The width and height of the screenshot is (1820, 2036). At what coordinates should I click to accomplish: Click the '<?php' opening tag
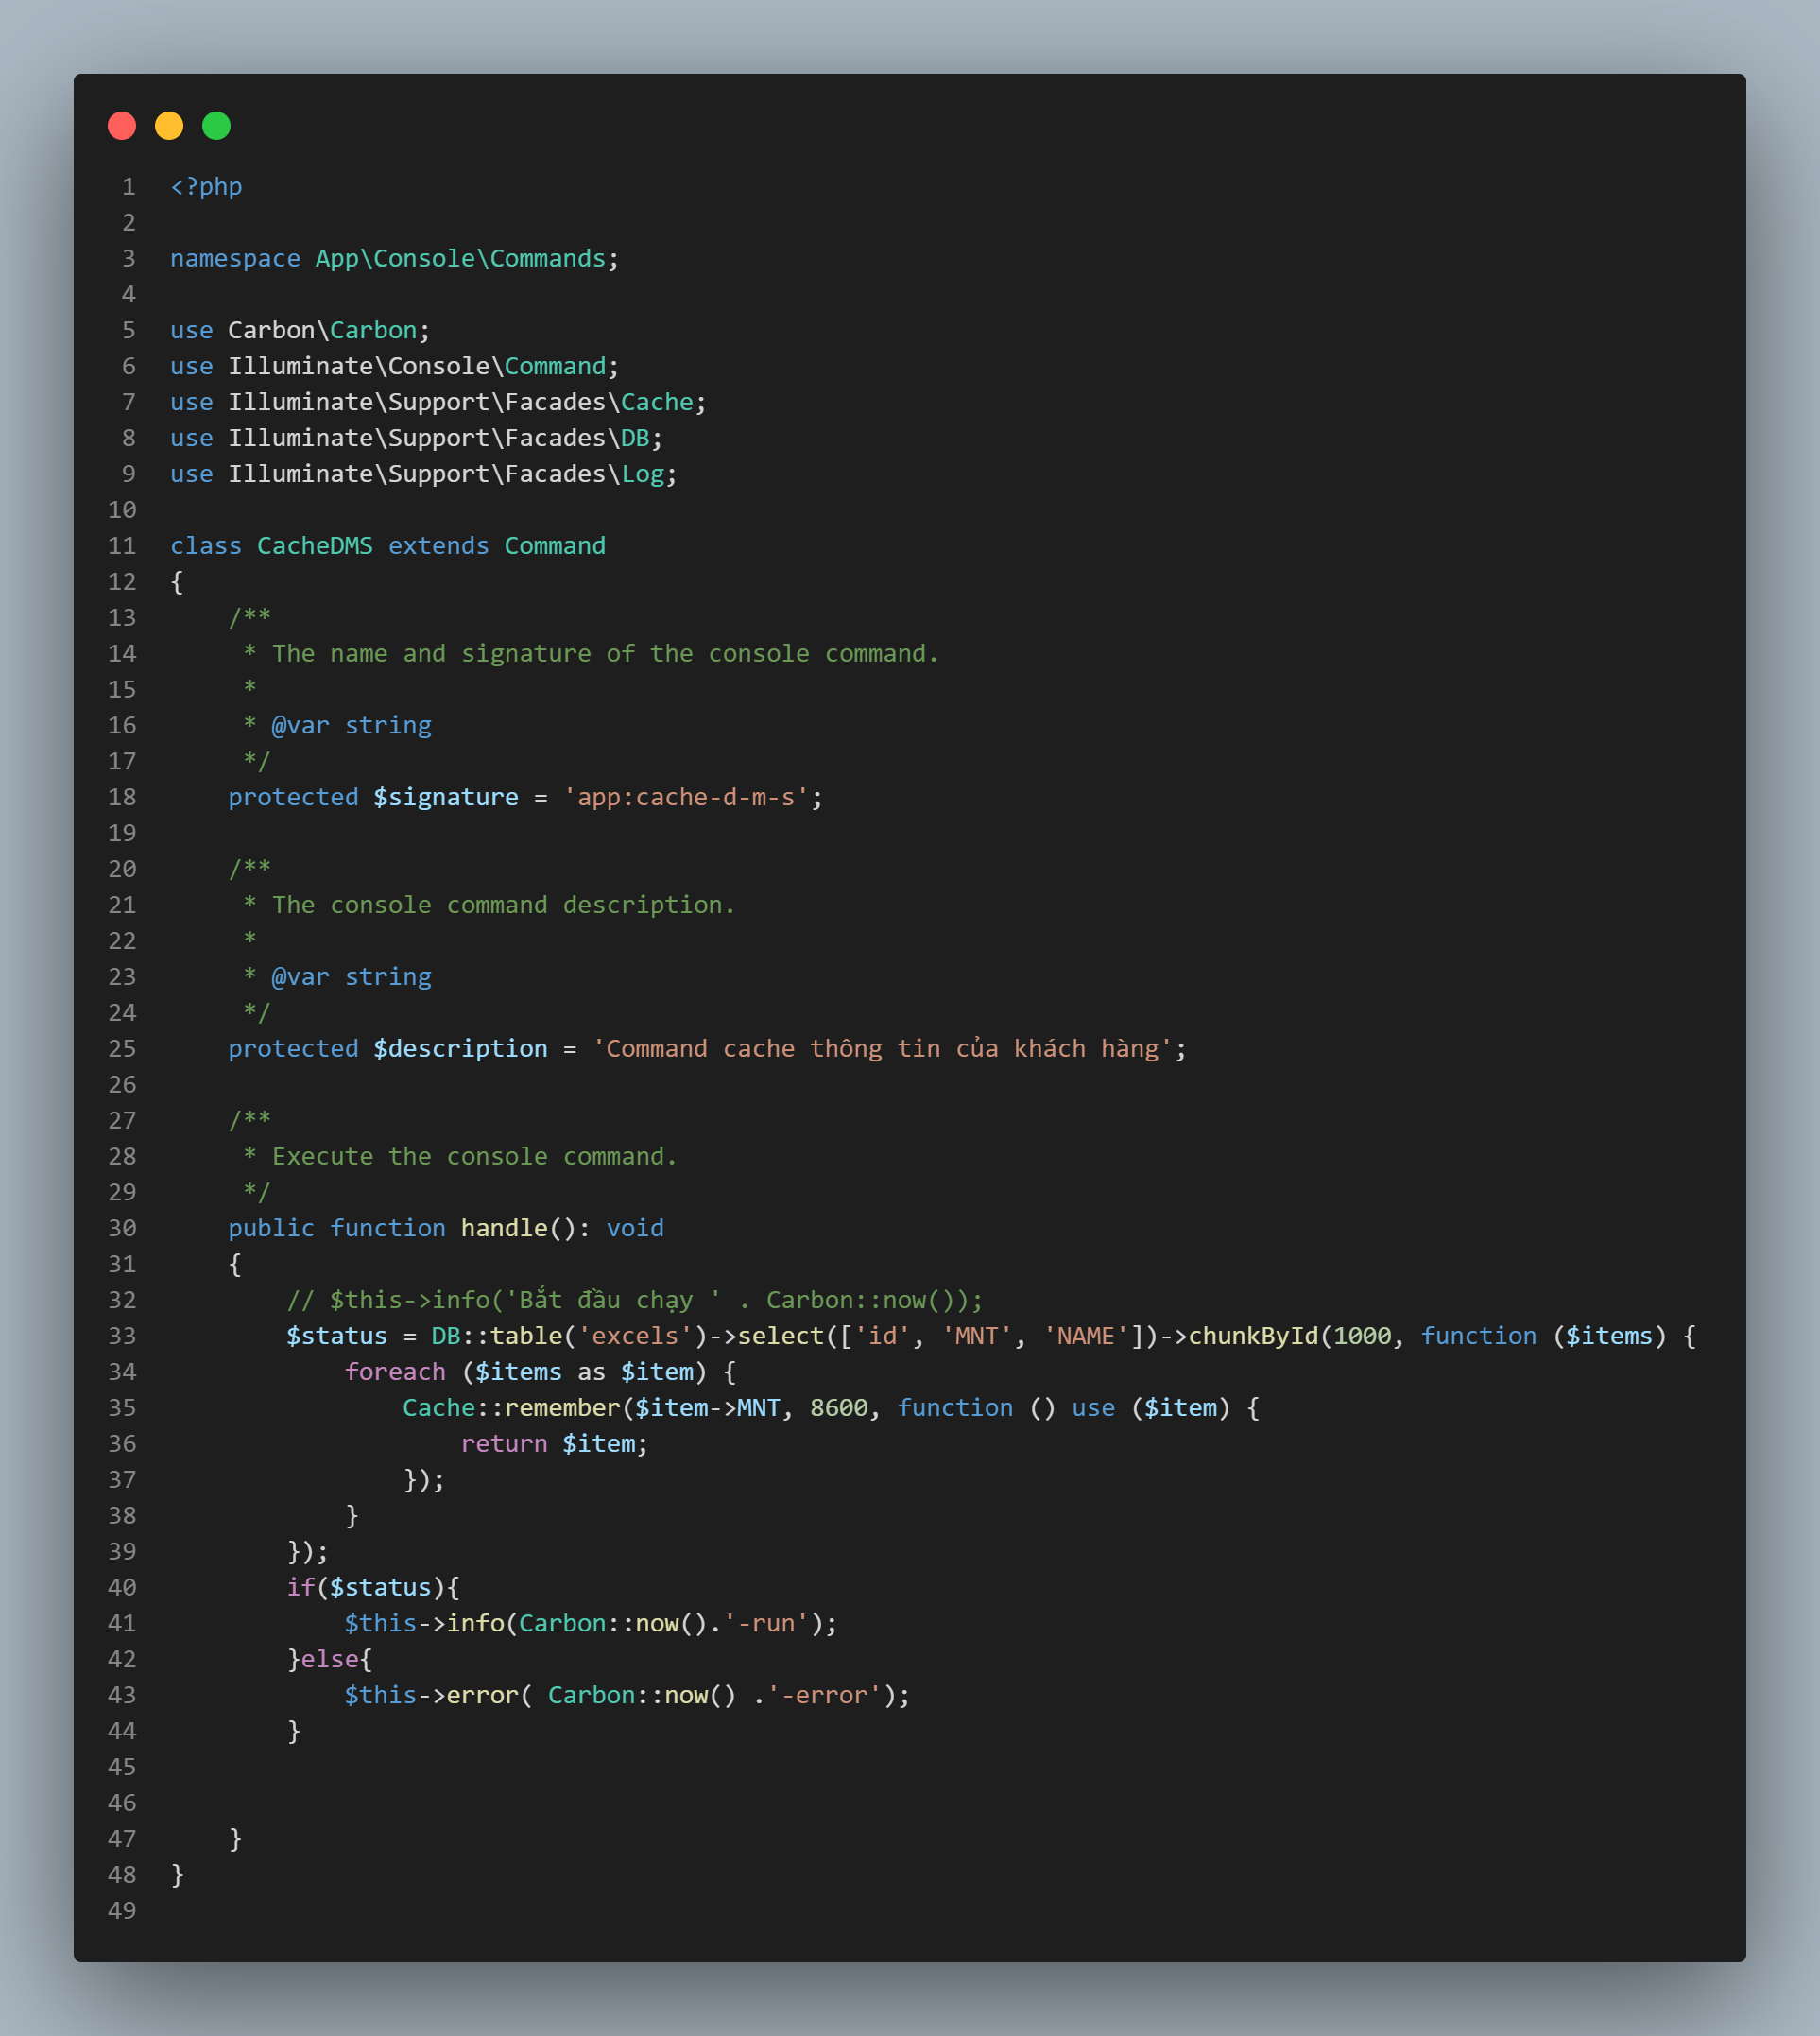pyautogui.click(x=206, y=187)
